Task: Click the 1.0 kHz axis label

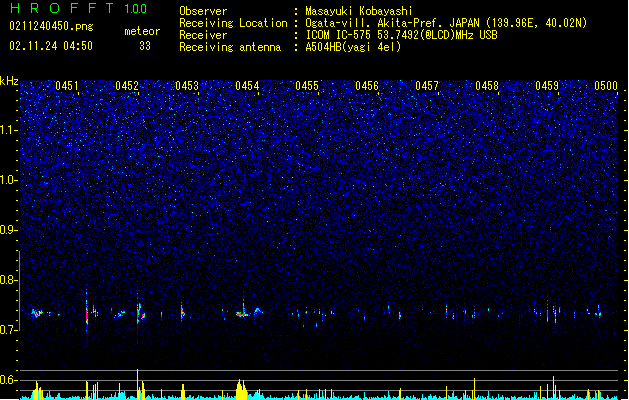Action: point(9,180)
